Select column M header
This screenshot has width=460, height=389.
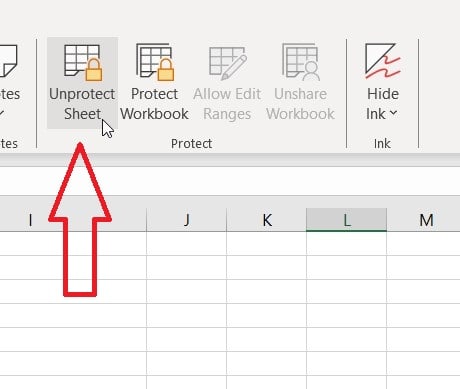[424, 220]
